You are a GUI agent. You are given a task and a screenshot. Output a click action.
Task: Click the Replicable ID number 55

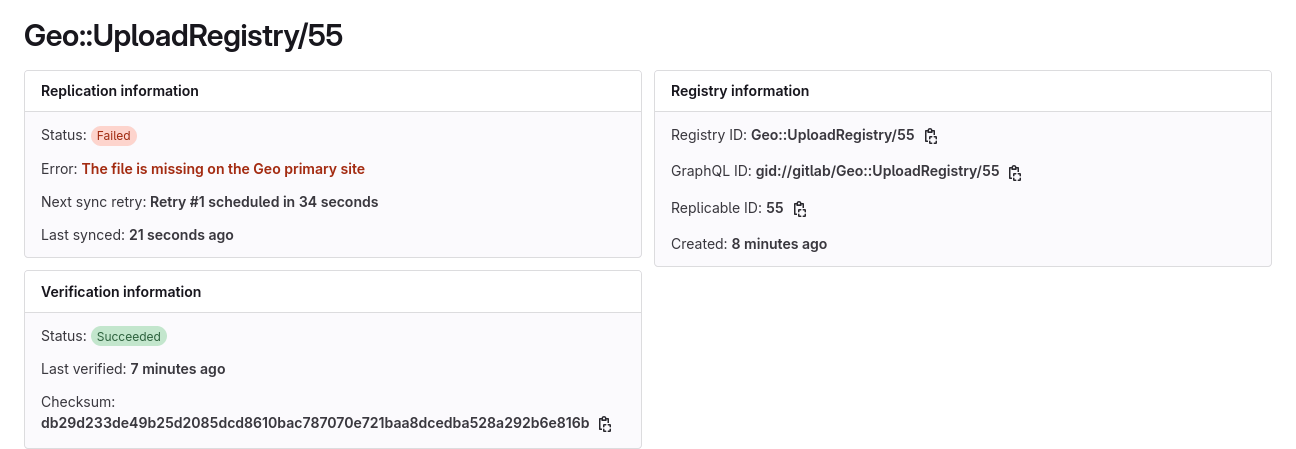point(775,208)
